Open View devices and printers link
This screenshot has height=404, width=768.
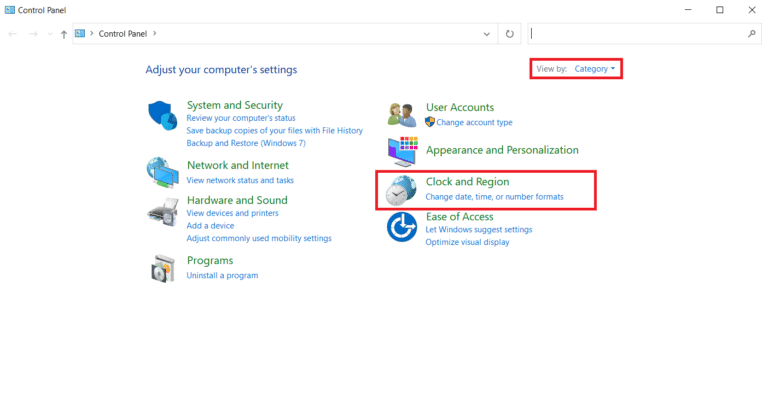(x=232, y=213)
